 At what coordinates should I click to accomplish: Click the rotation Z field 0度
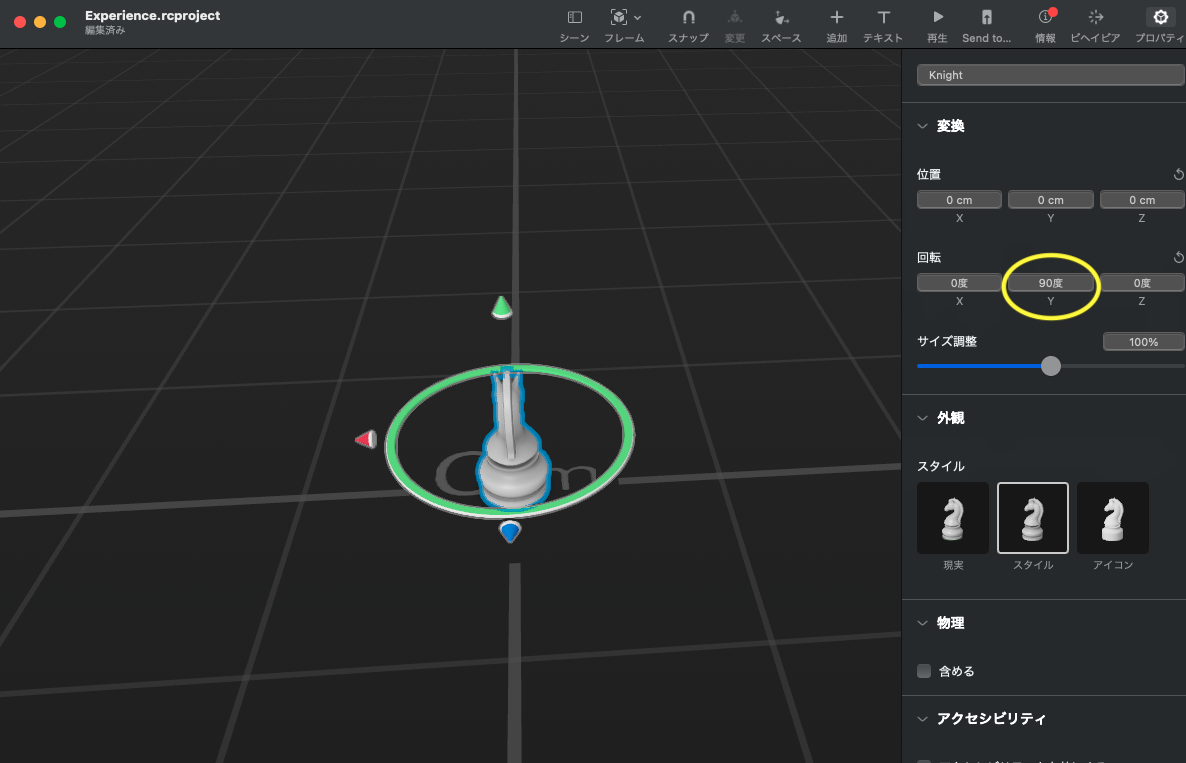pyautogui.click(x=1141, y=283)
